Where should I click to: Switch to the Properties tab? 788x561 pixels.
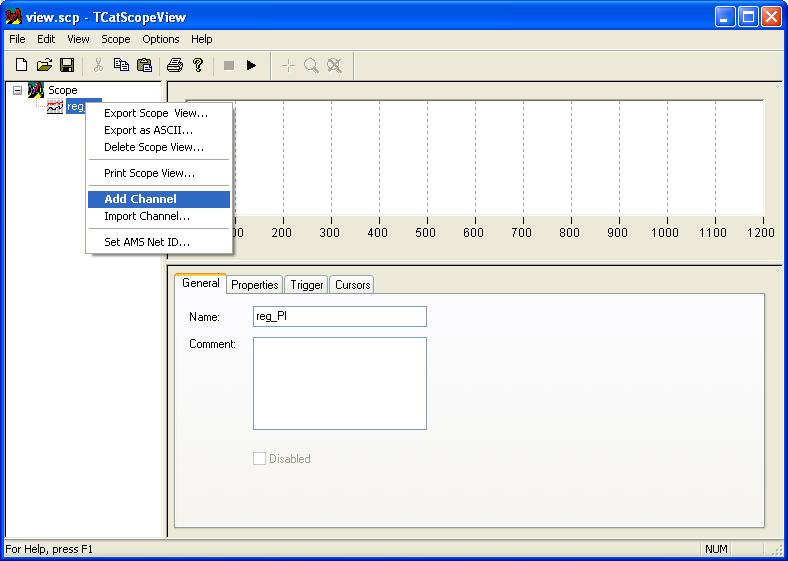coord(255,285)
